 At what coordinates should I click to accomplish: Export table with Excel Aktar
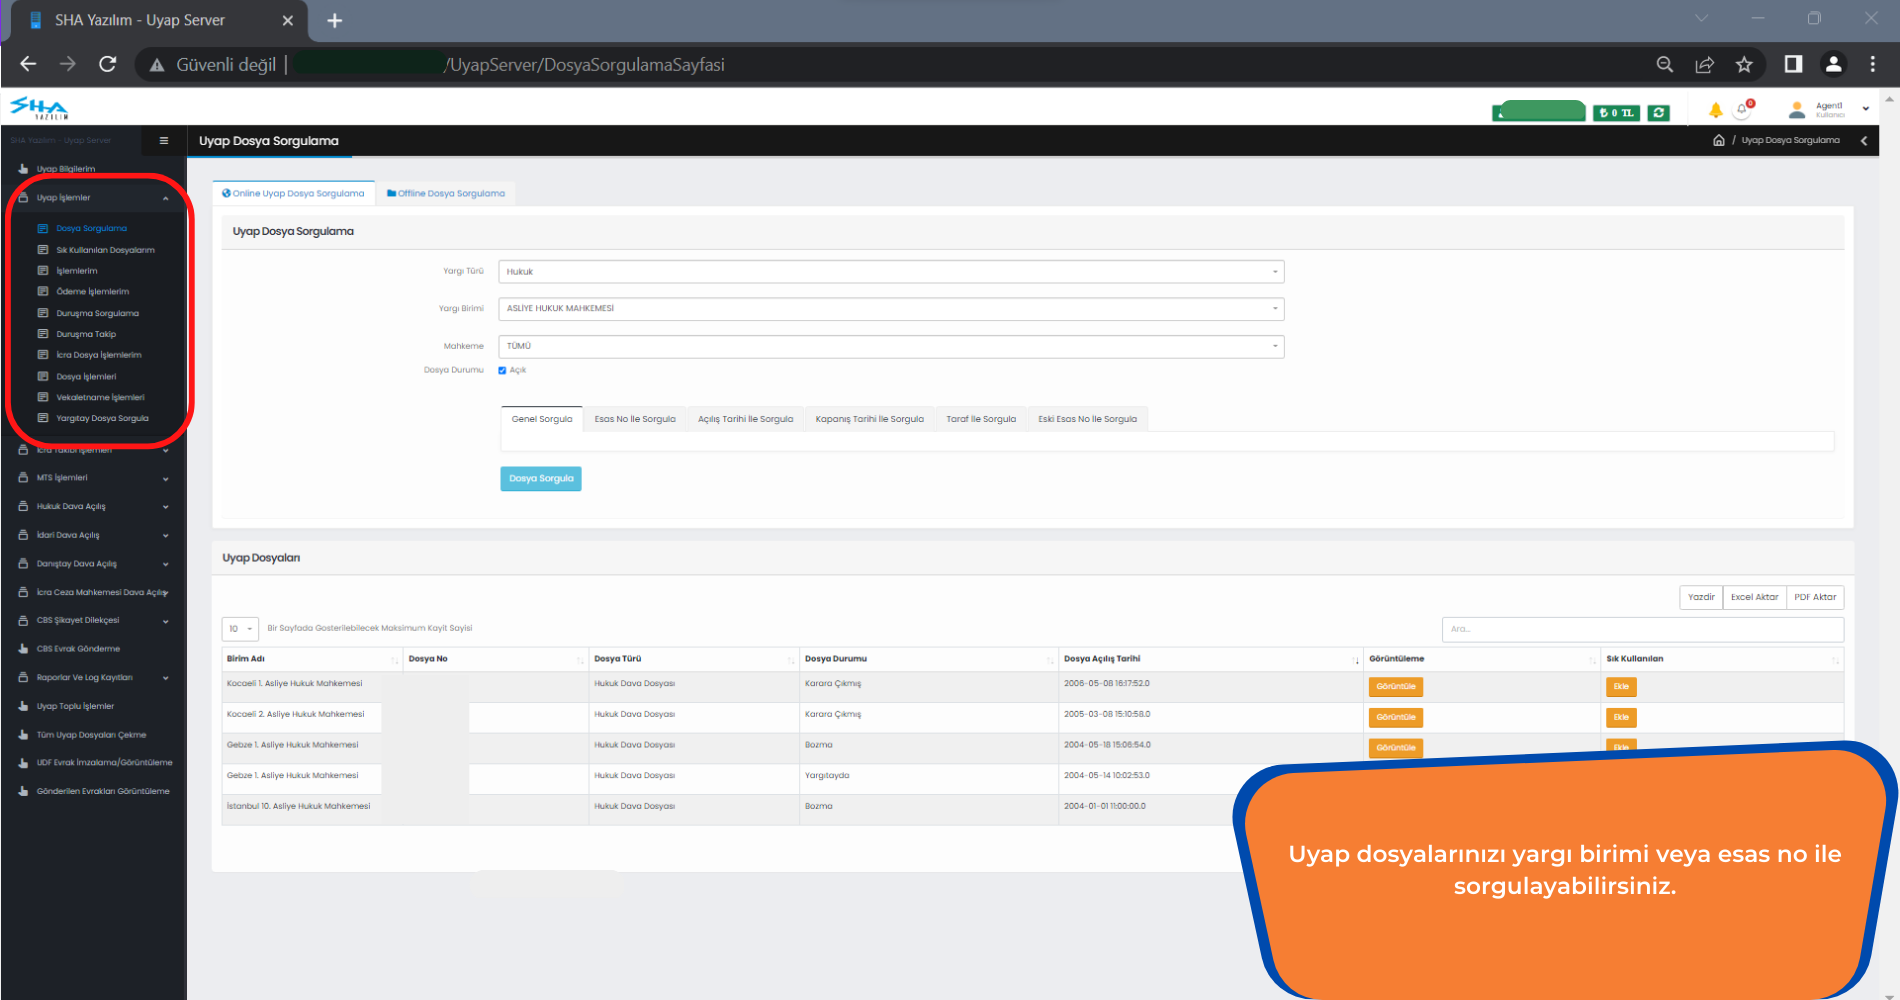point(1754,597)
